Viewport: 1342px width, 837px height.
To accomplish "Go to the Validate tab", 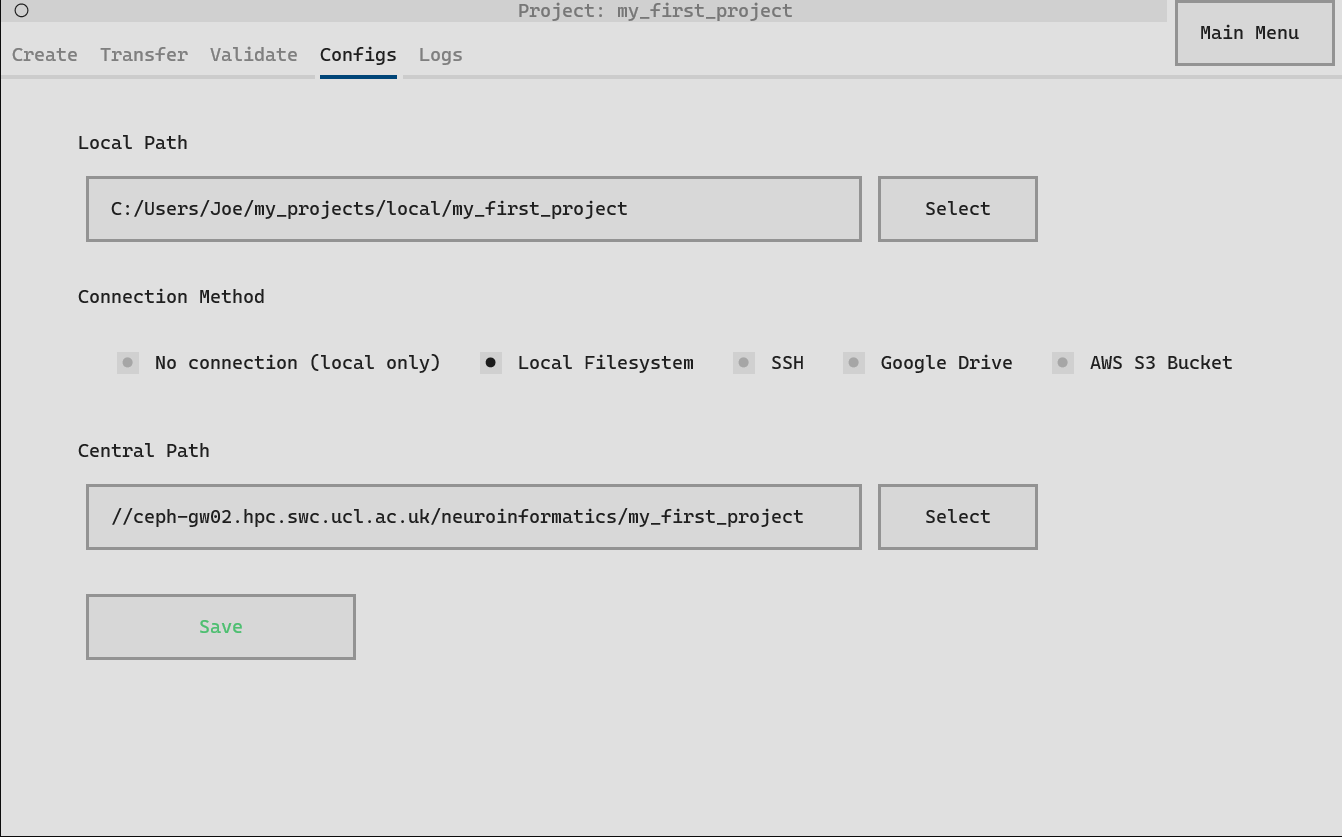I will pyautogui.click(x=254, y=55).
